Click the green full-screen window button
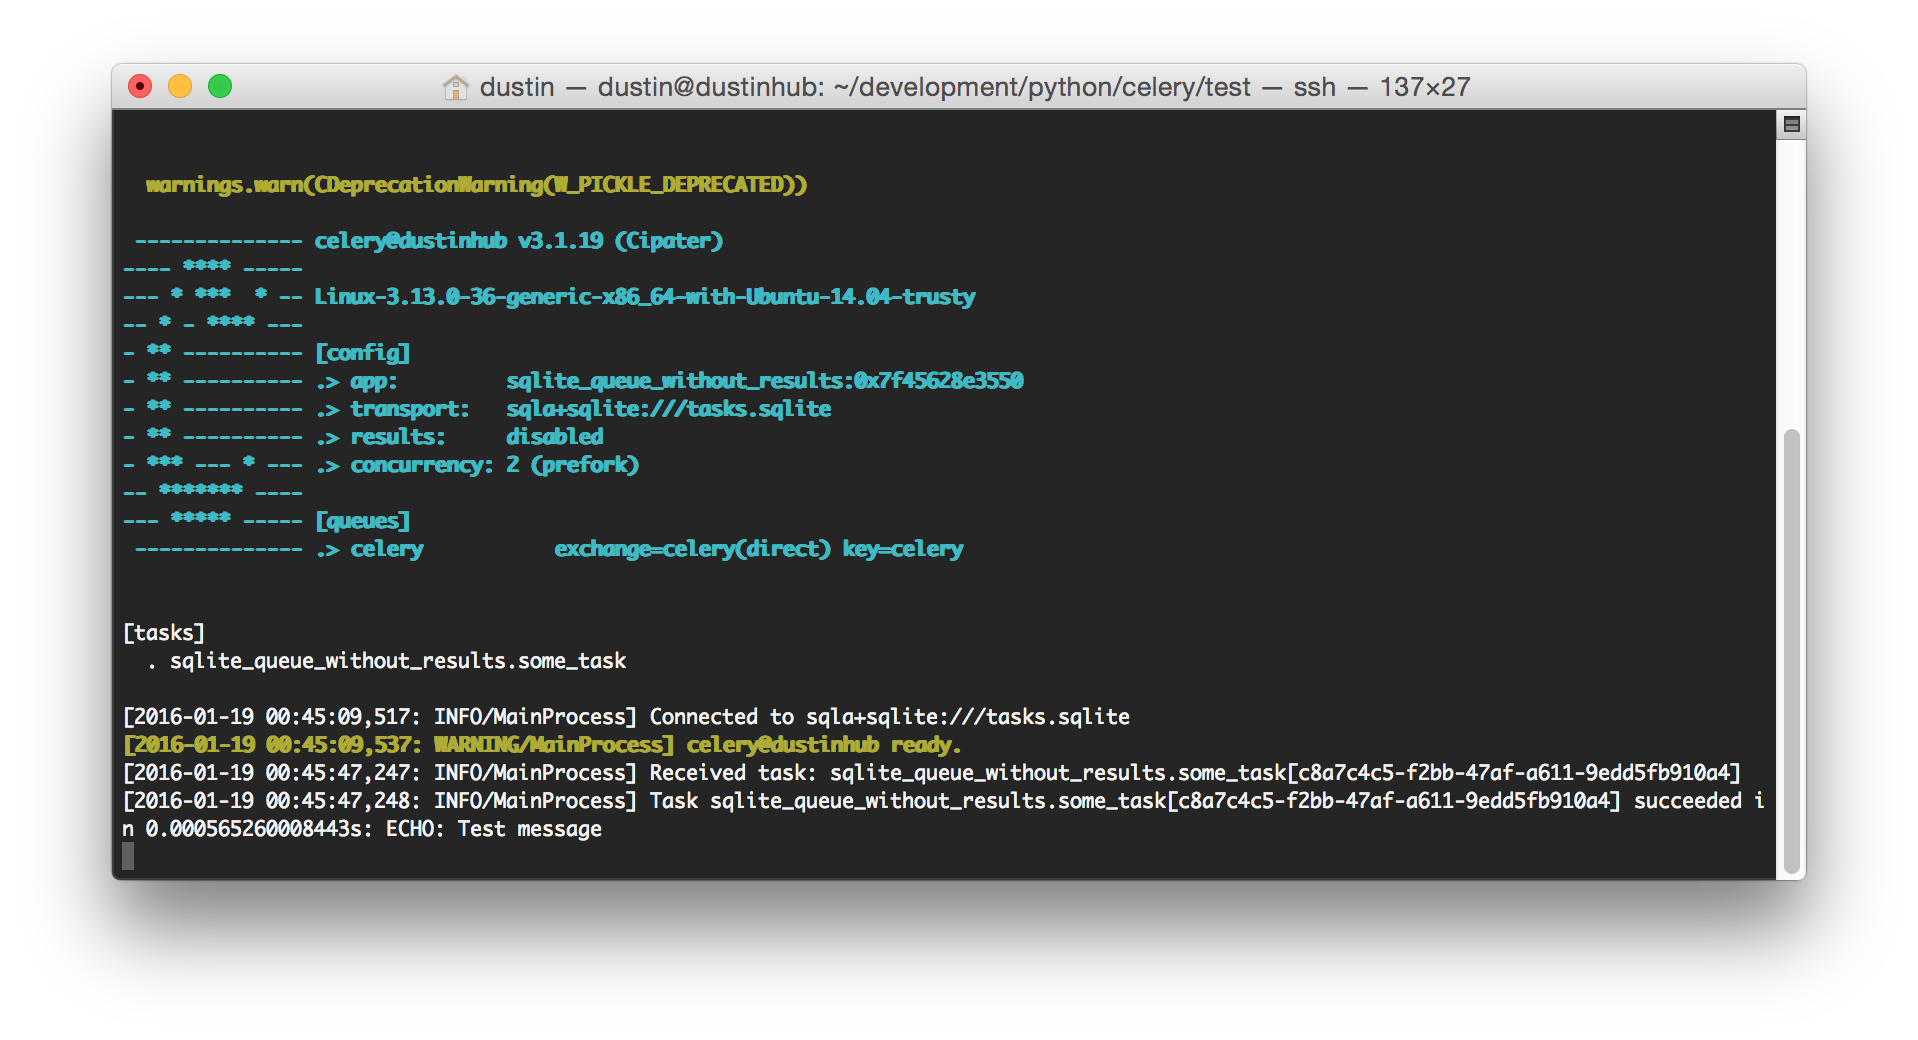The height and width of the screenshot is (1040, 1918). (220, 87)
